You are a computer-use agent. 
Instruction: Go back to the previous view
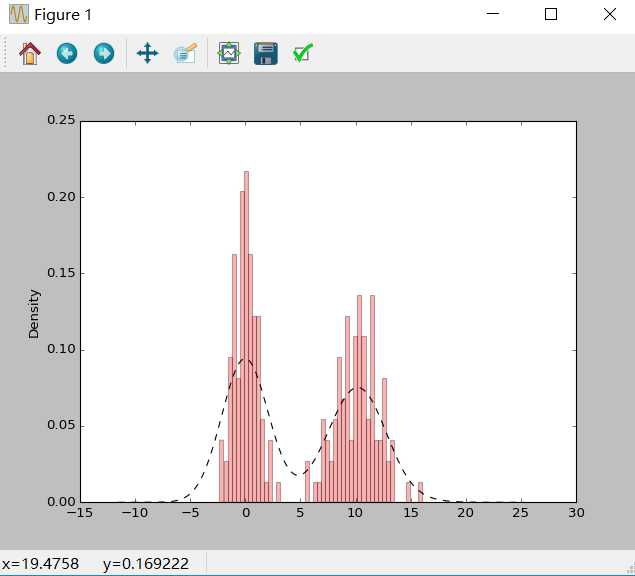point(67,53)
